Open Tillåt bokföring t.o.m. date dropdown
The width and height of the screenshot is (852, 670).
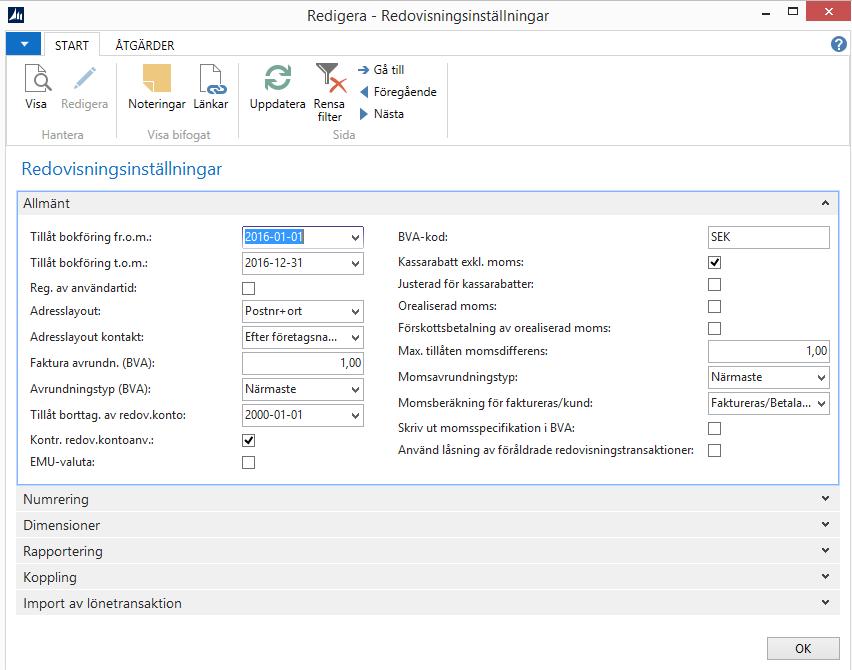(x=355, y=264)
